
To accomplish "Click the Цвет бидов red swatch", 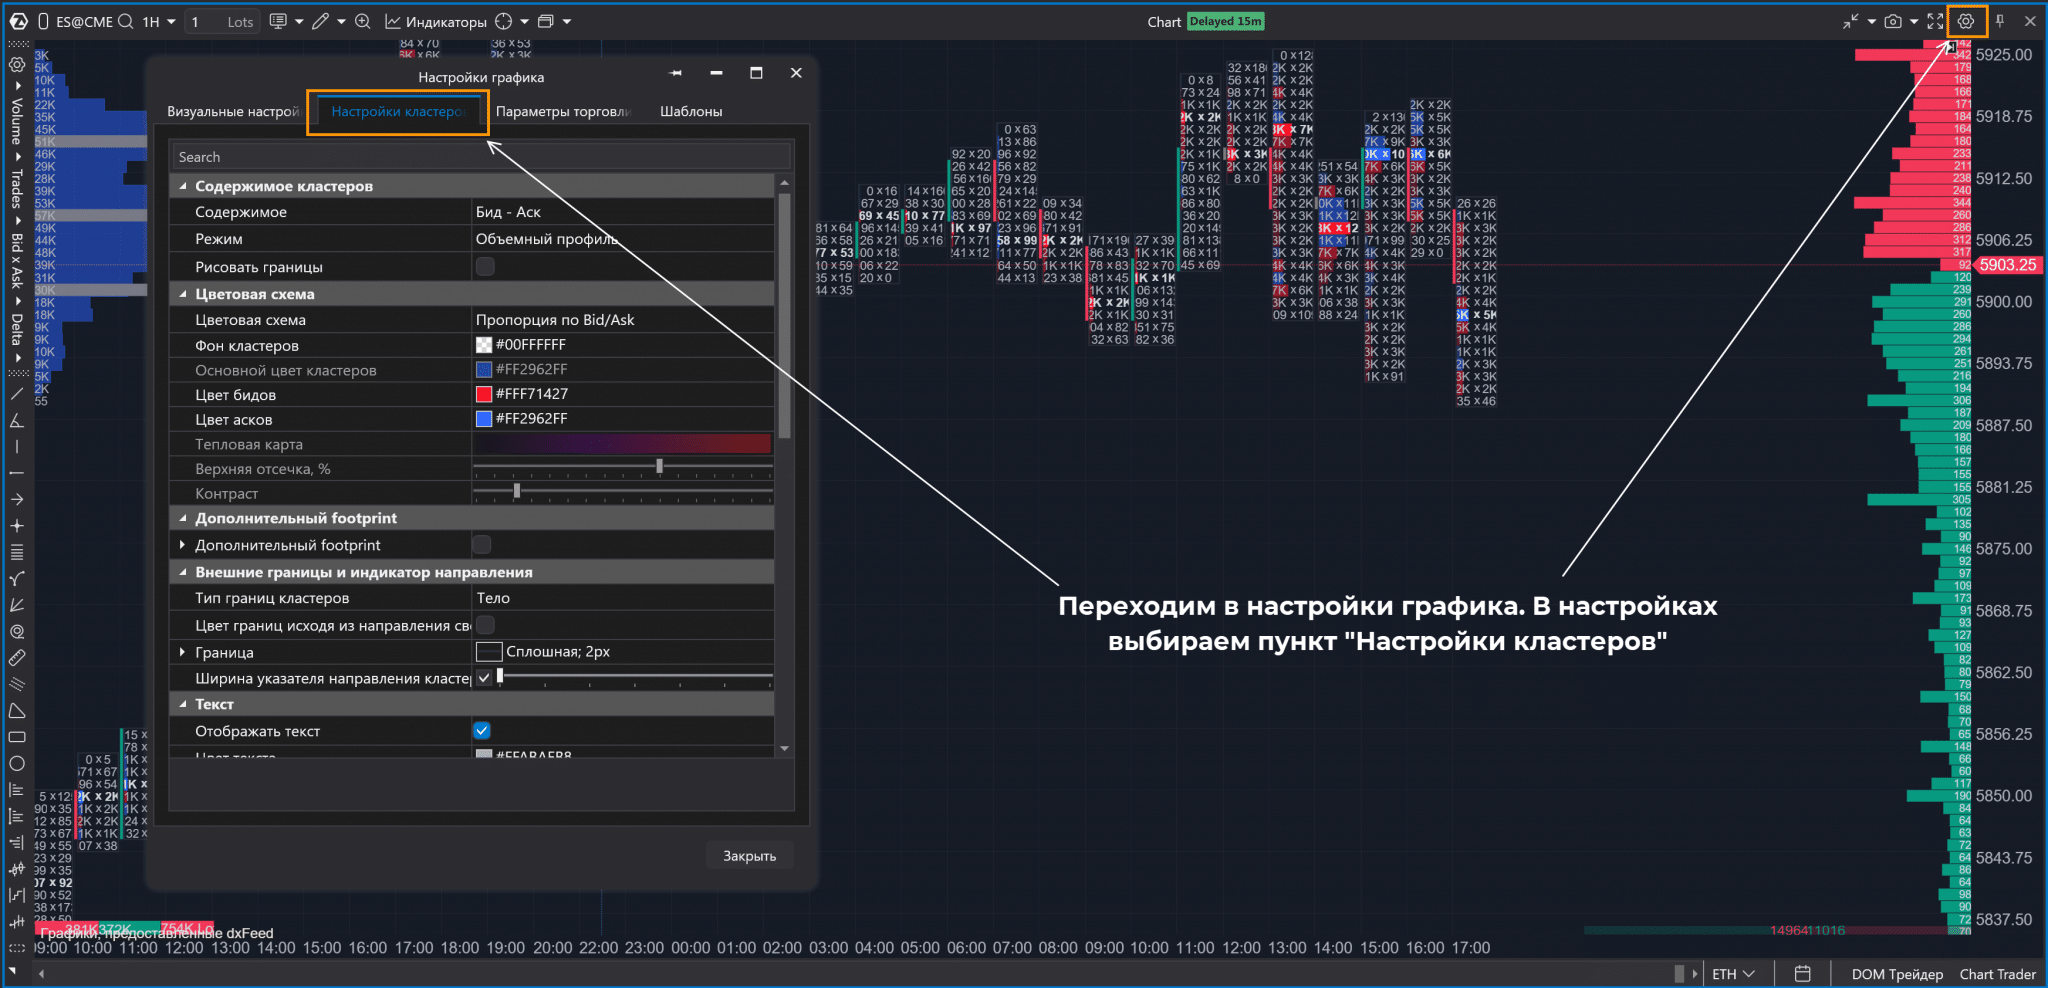I will 484,394.
